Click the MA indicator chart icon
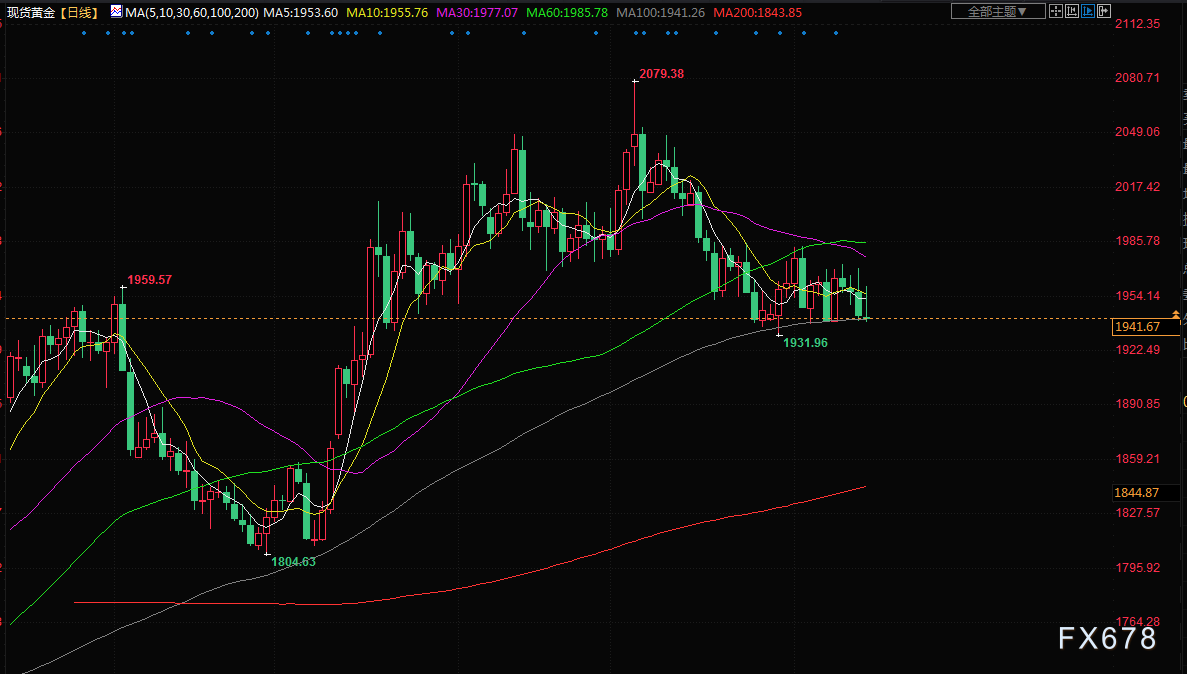 click(x=116, y=11)
